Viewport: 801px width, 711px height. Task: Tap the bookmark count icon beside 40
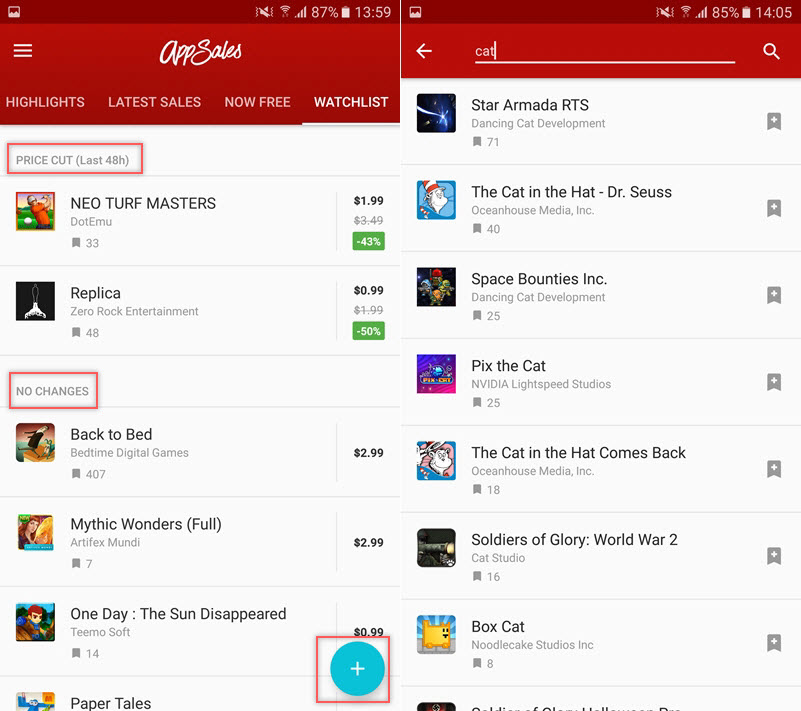point(477,228)
